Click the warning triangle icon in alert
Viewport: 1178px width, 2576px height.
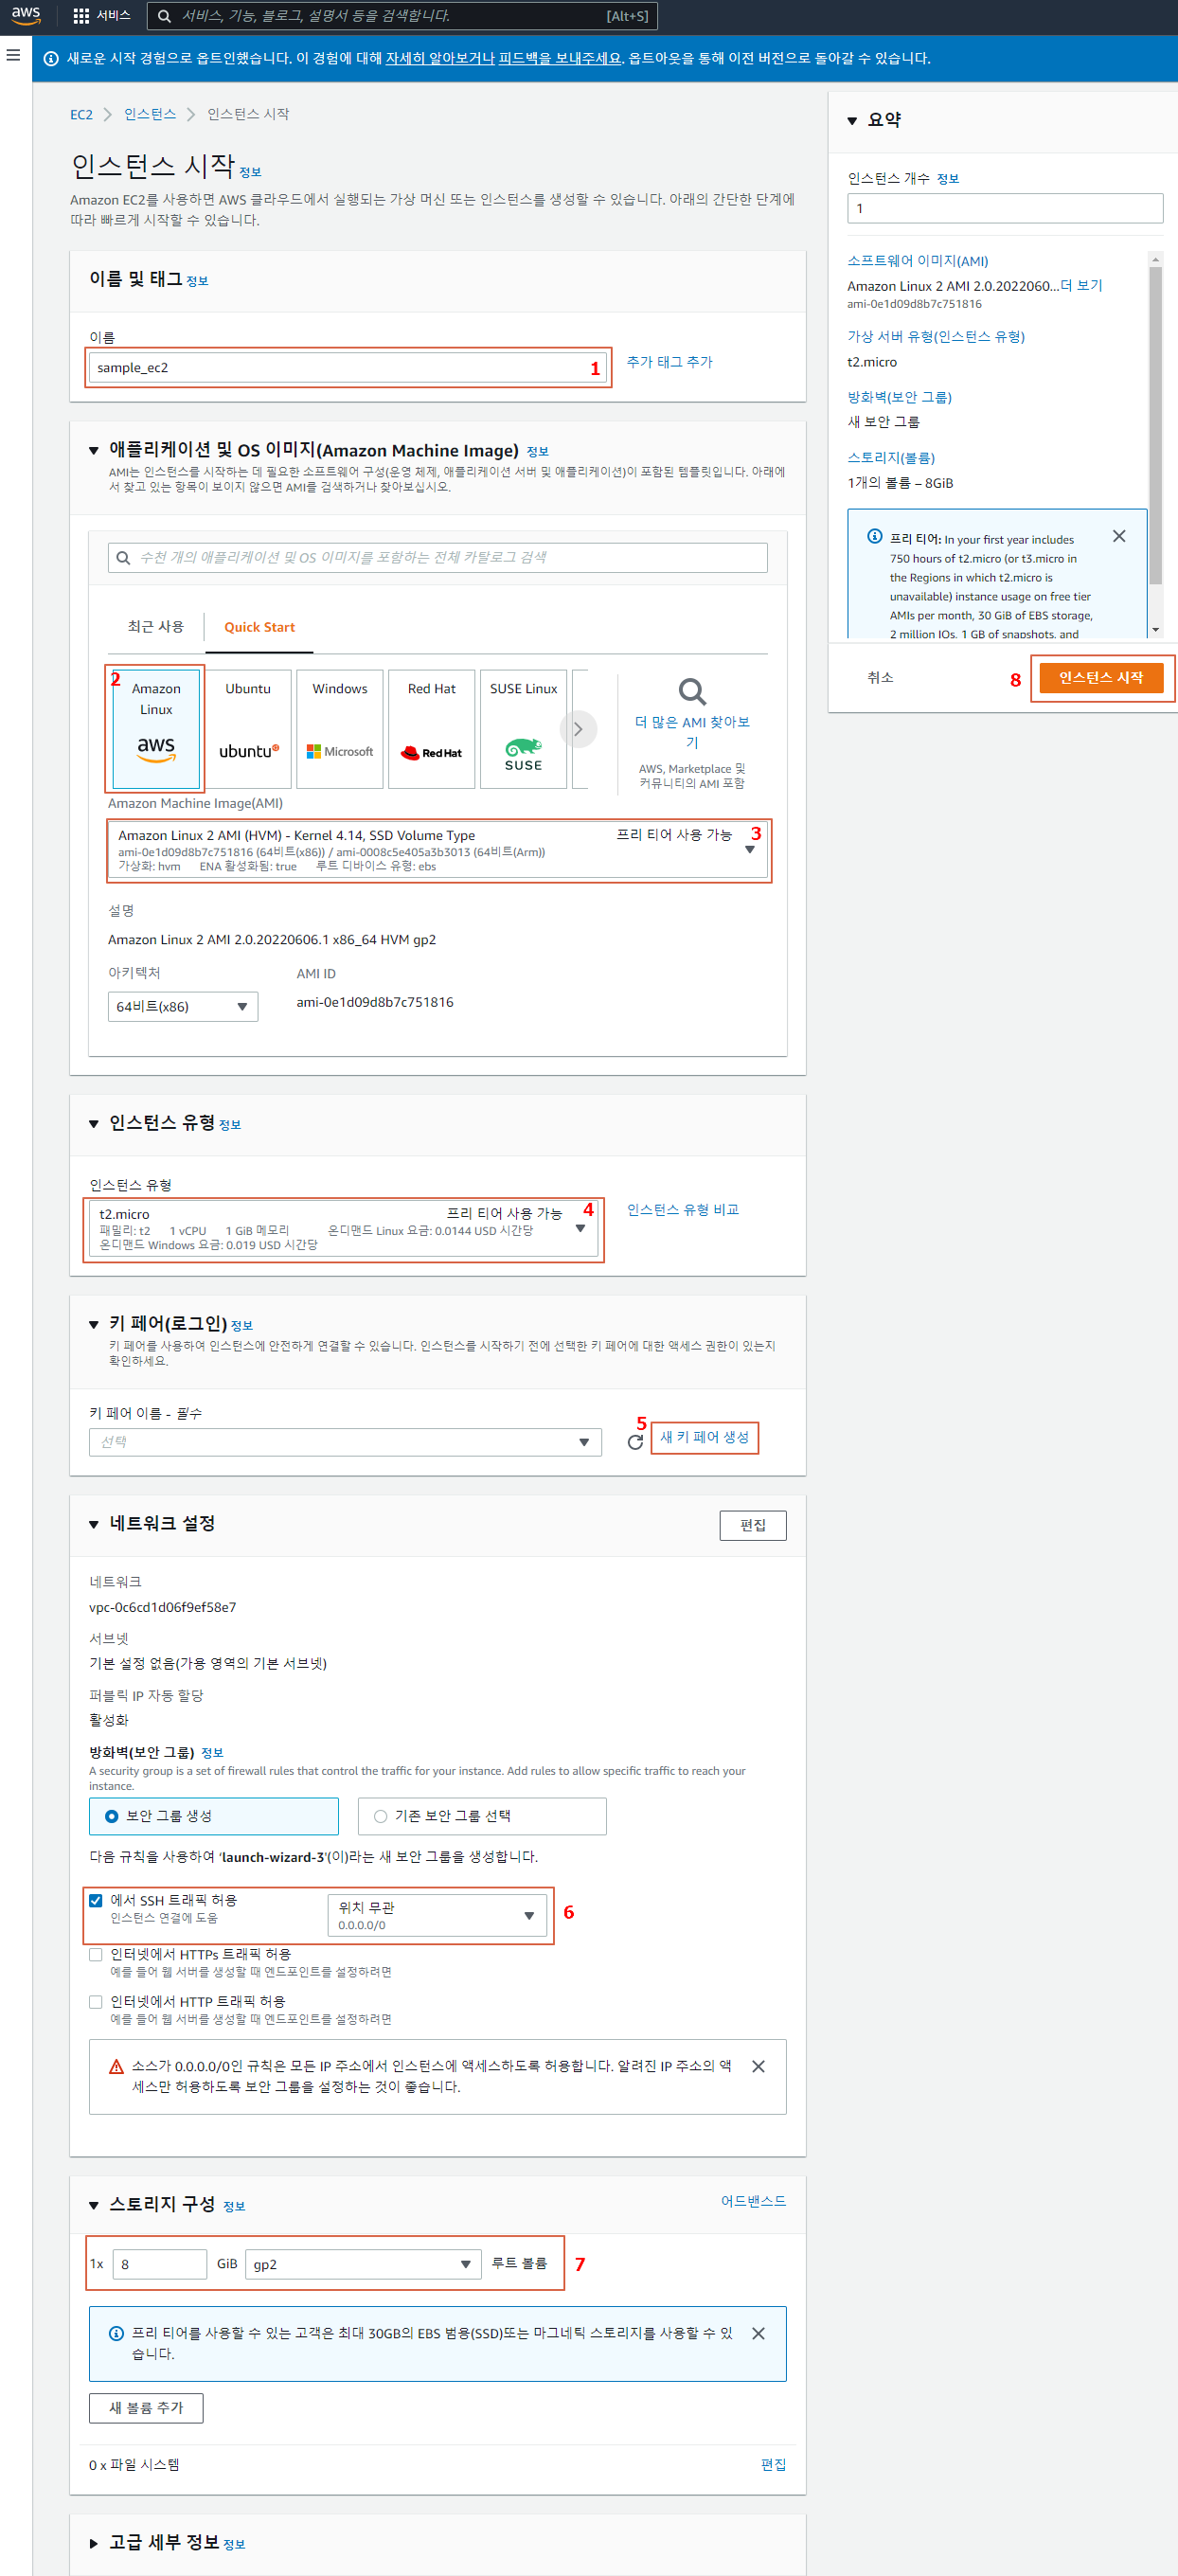click(x=116, y=2066)
